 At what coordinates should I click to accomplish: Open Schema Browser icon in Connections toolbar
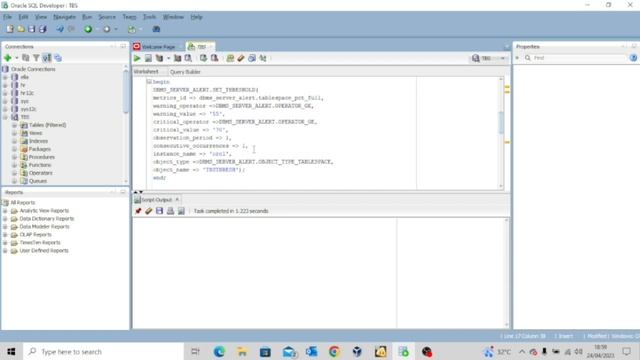[x=58, y=58]
